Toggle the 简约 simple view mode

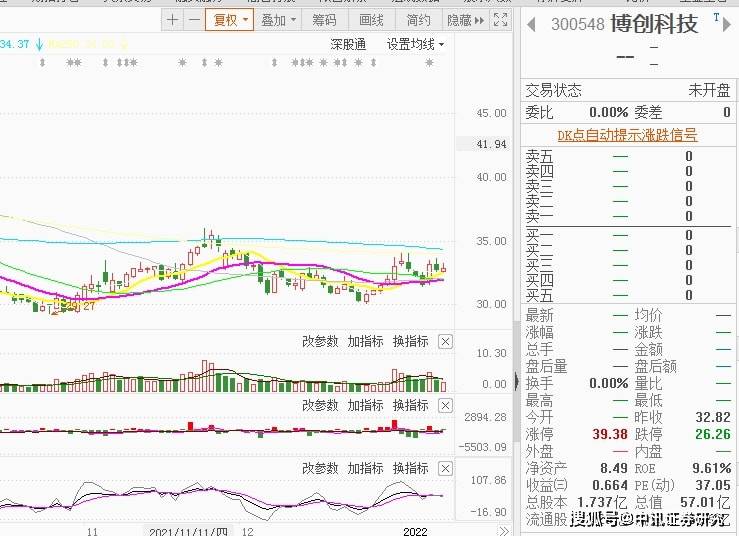(x=419, y=20)
